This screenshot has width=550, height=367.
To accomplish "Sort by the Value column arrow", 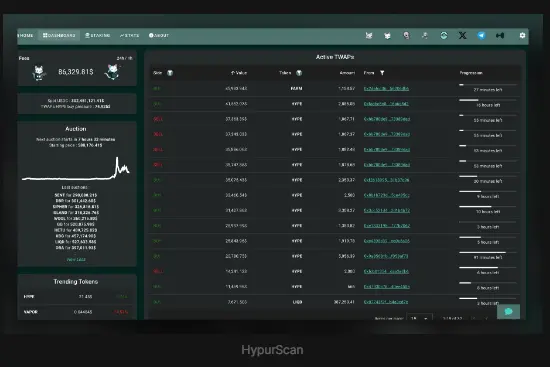I will [233, 73].
